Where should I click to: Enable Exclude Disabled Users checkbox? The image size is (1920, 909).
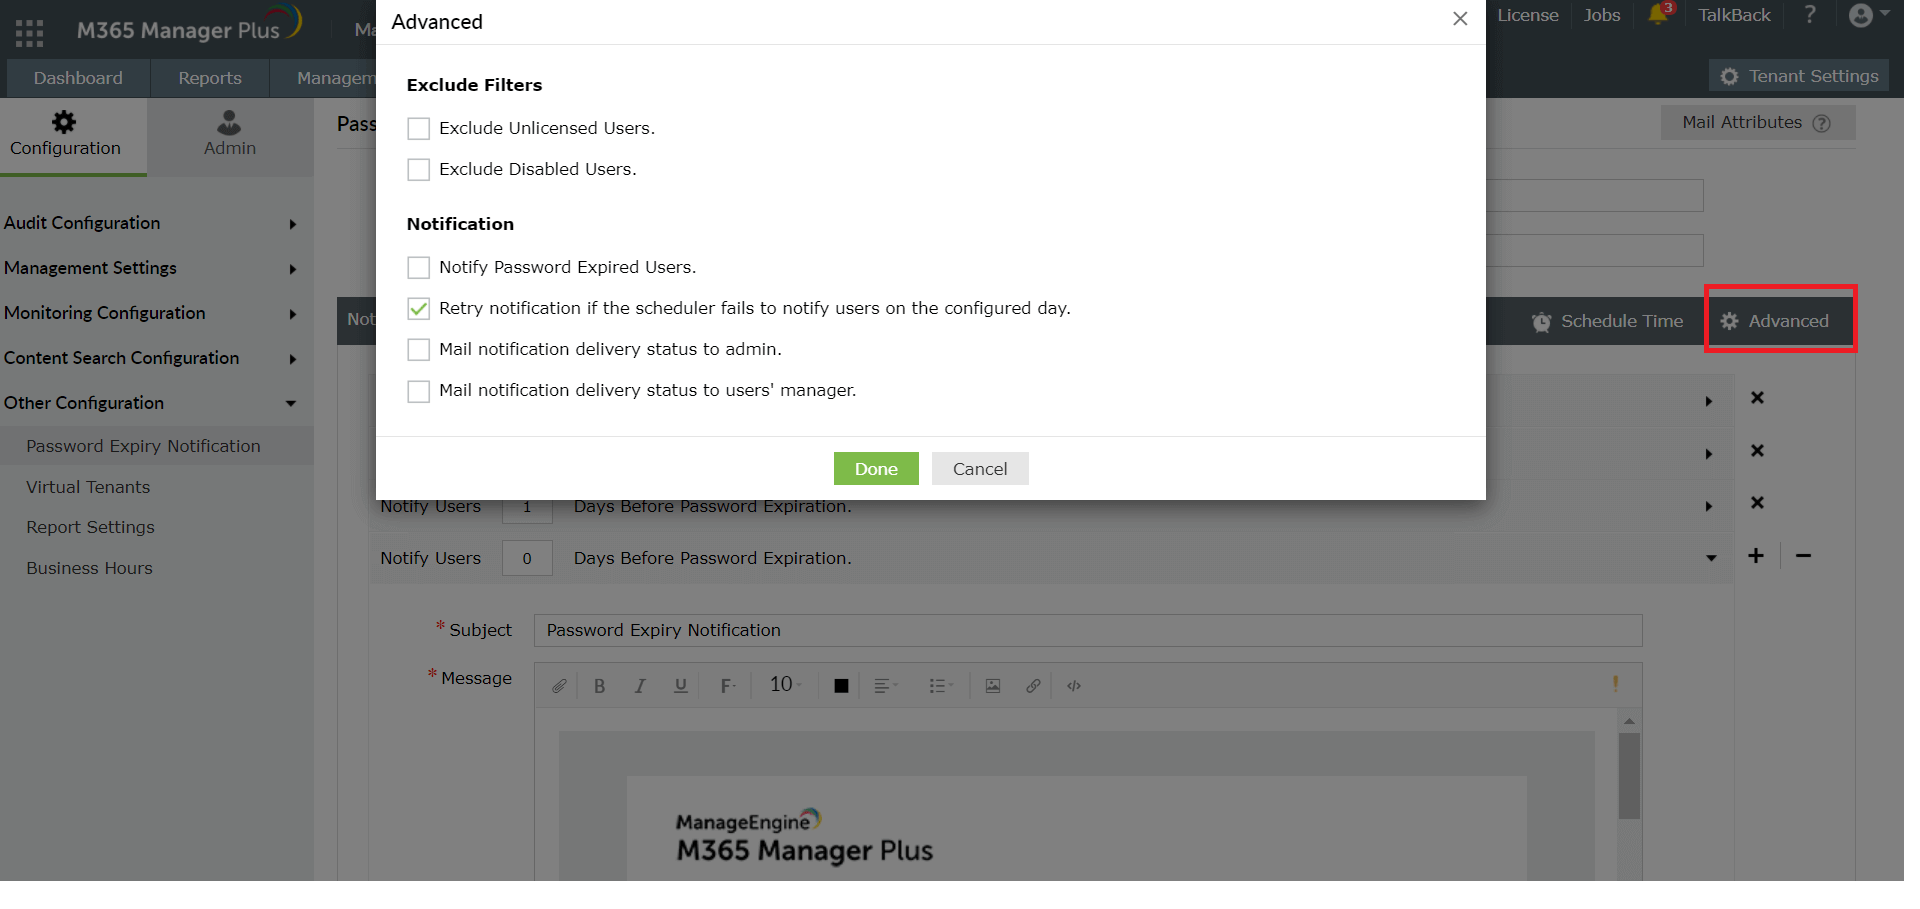(x=419, y=170)
